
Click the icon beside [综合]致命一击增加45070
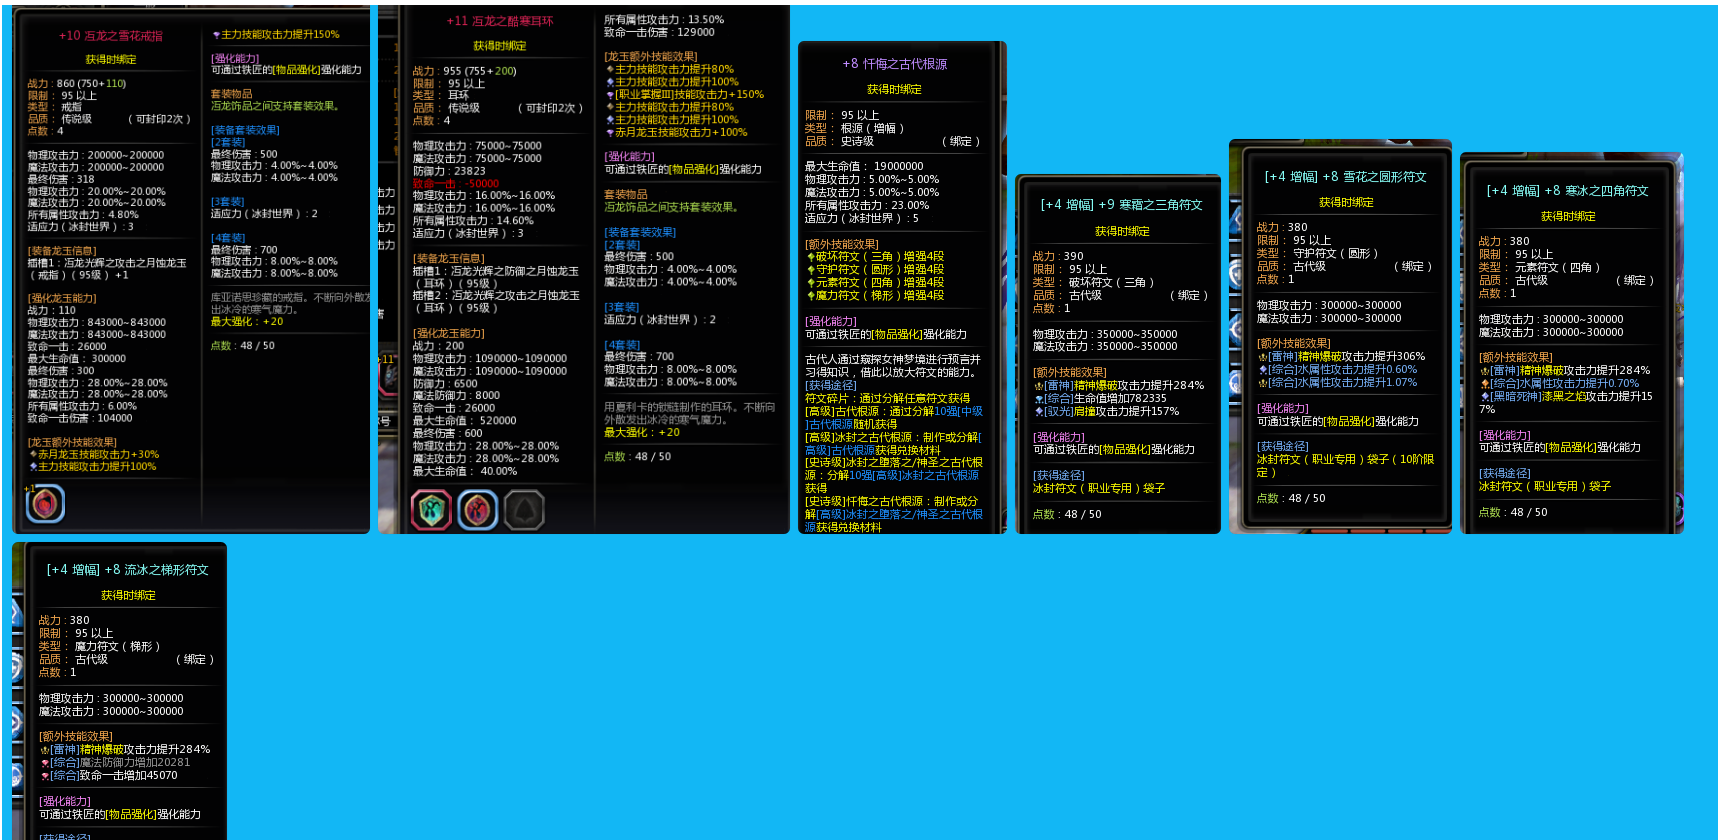click(x=45, y=776)
